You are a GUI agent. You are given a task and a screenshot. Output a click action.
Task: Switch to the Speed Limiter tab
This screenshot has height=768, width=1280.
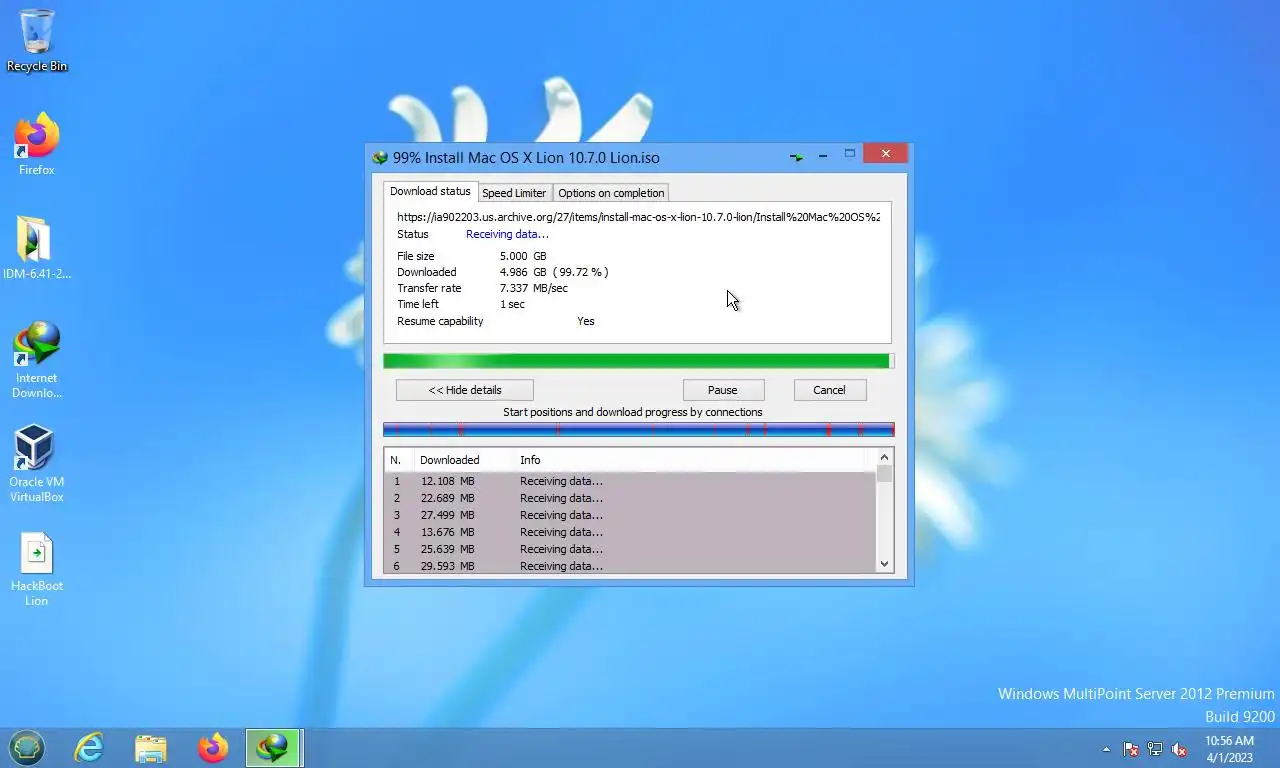coord(514,193)
